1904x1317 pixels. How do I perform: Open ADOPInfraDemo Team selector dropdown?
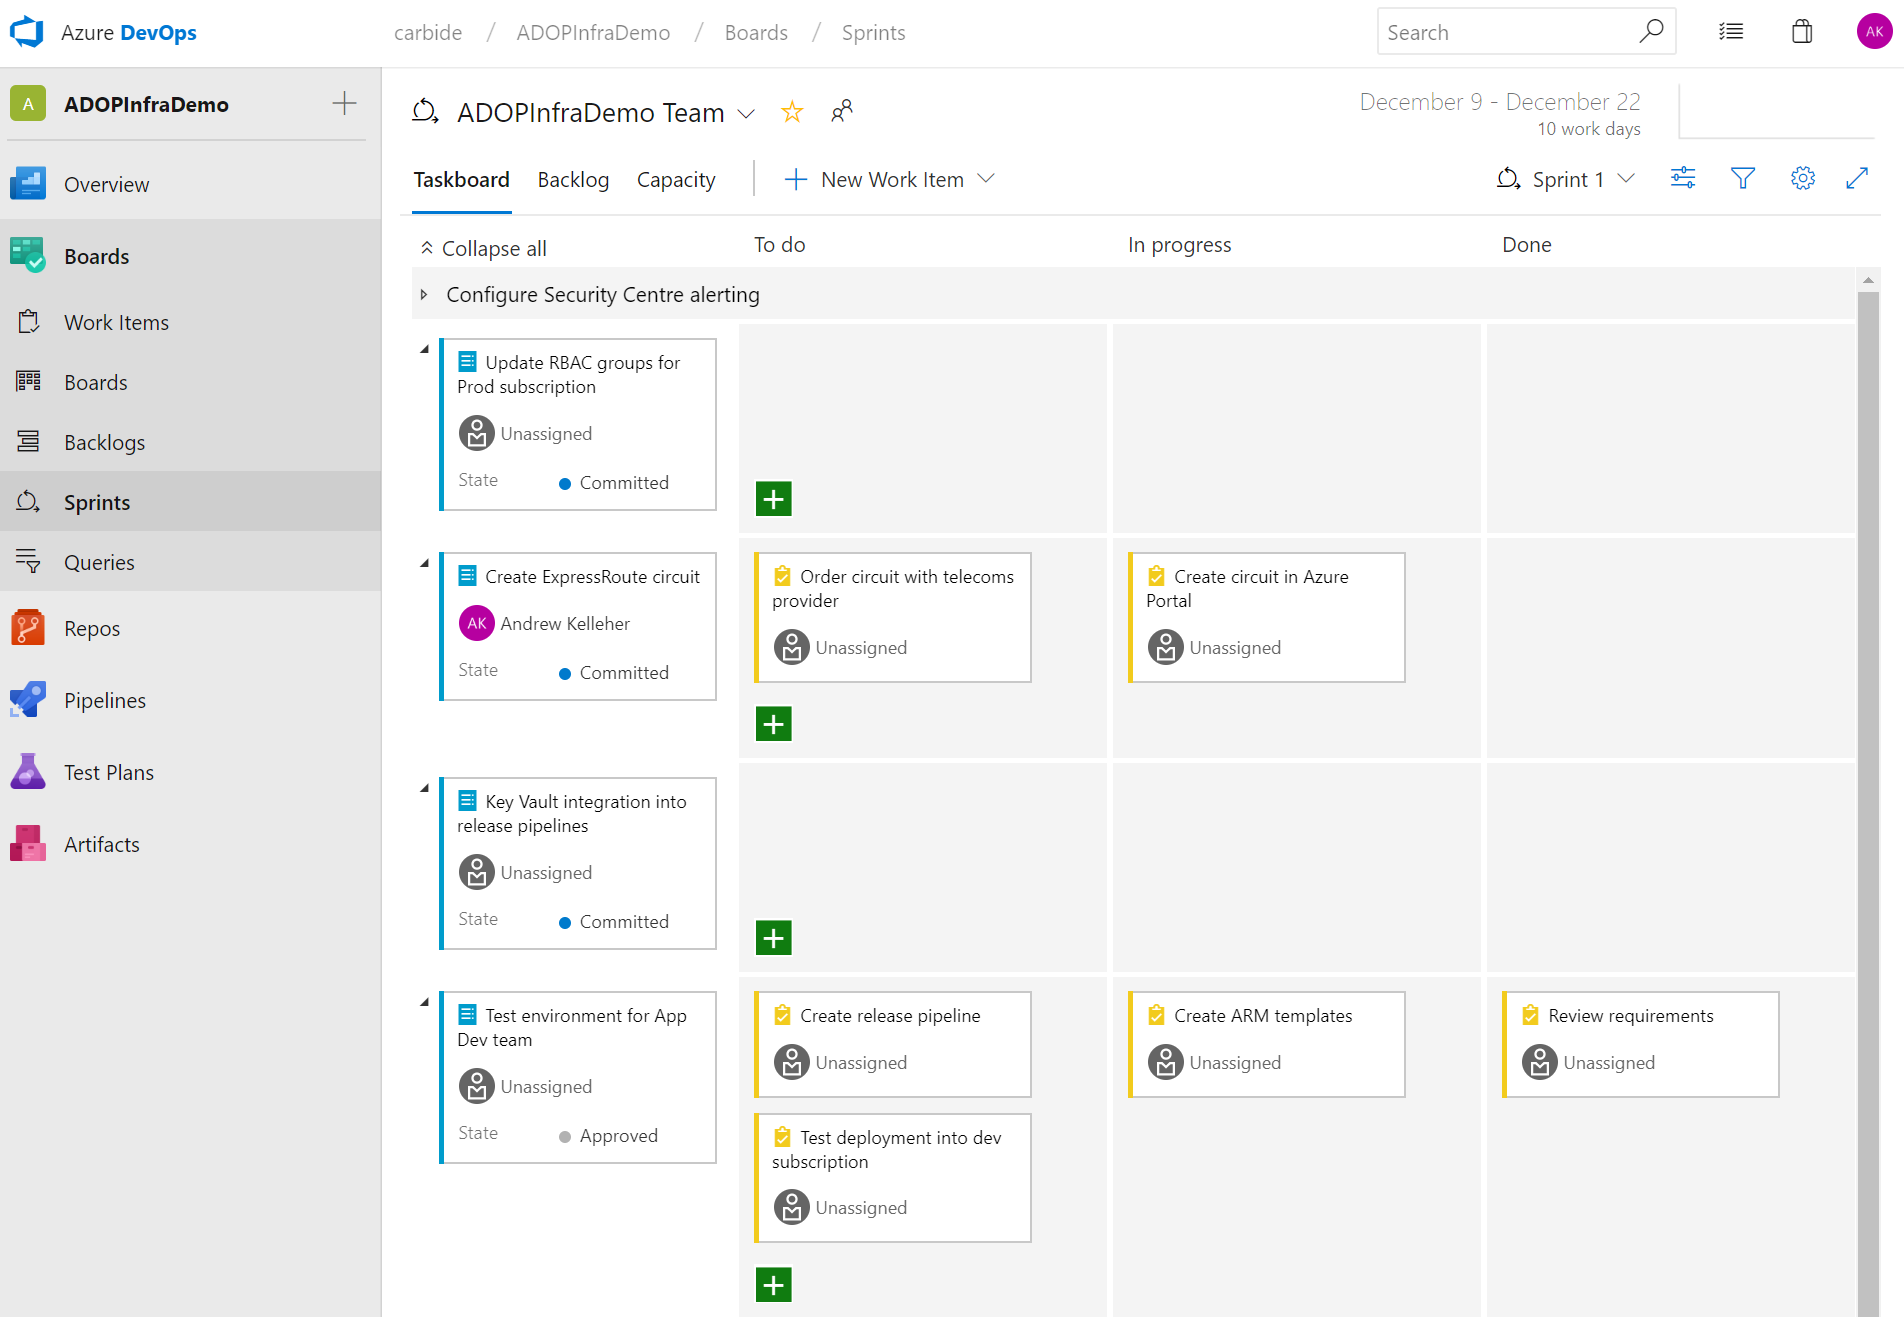pyautogui.click(x=746, y=113)
